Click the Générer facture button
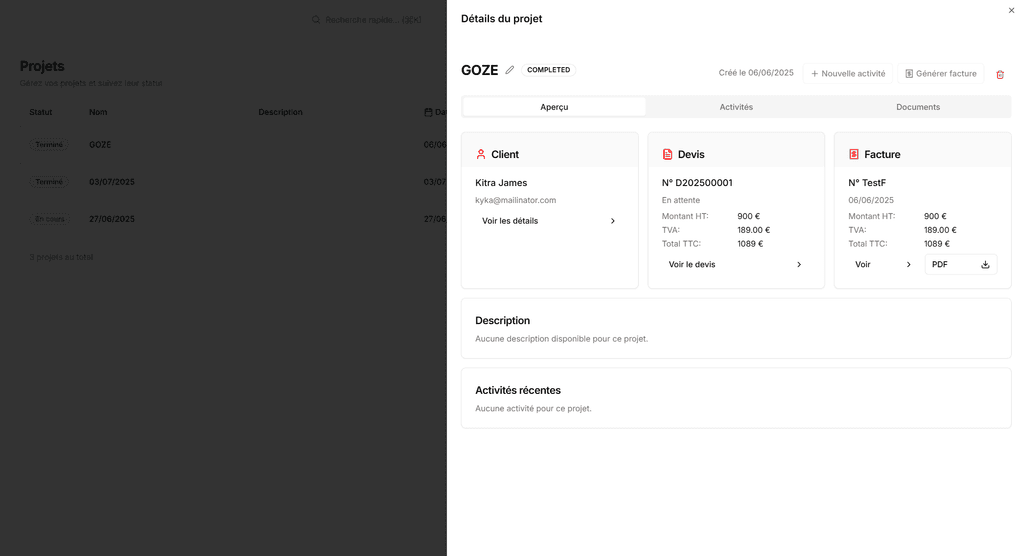This screenshot has height=556, width=1024. tap(941, 74)
